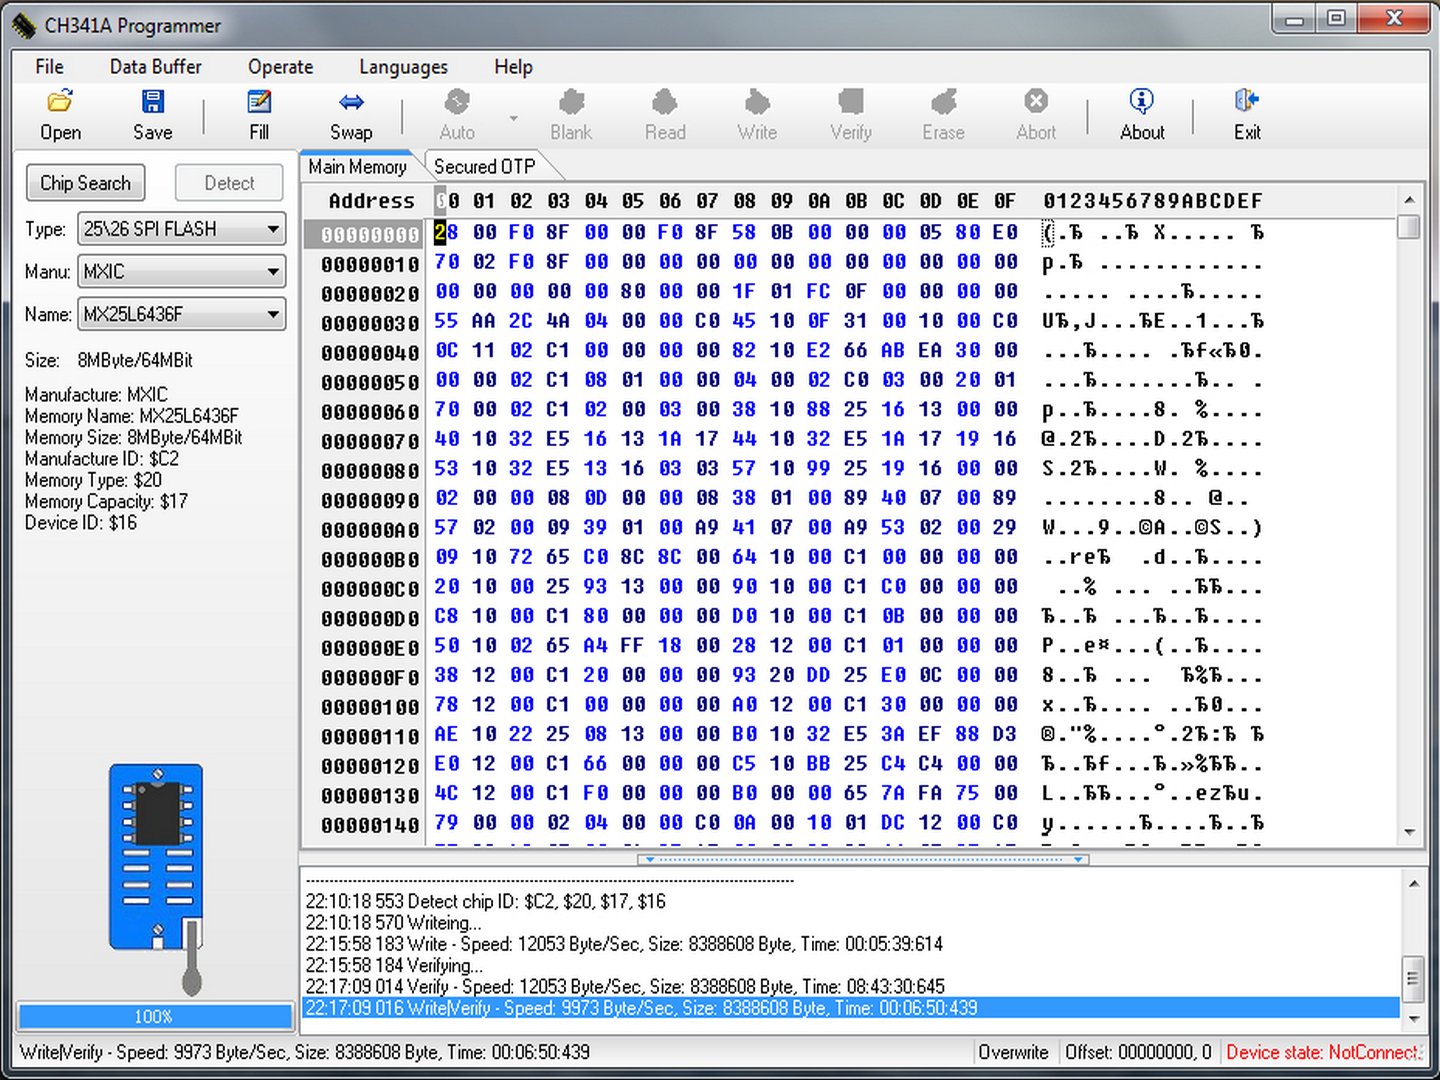Open the dropdown arrow beside Auto

click(514, 118)
